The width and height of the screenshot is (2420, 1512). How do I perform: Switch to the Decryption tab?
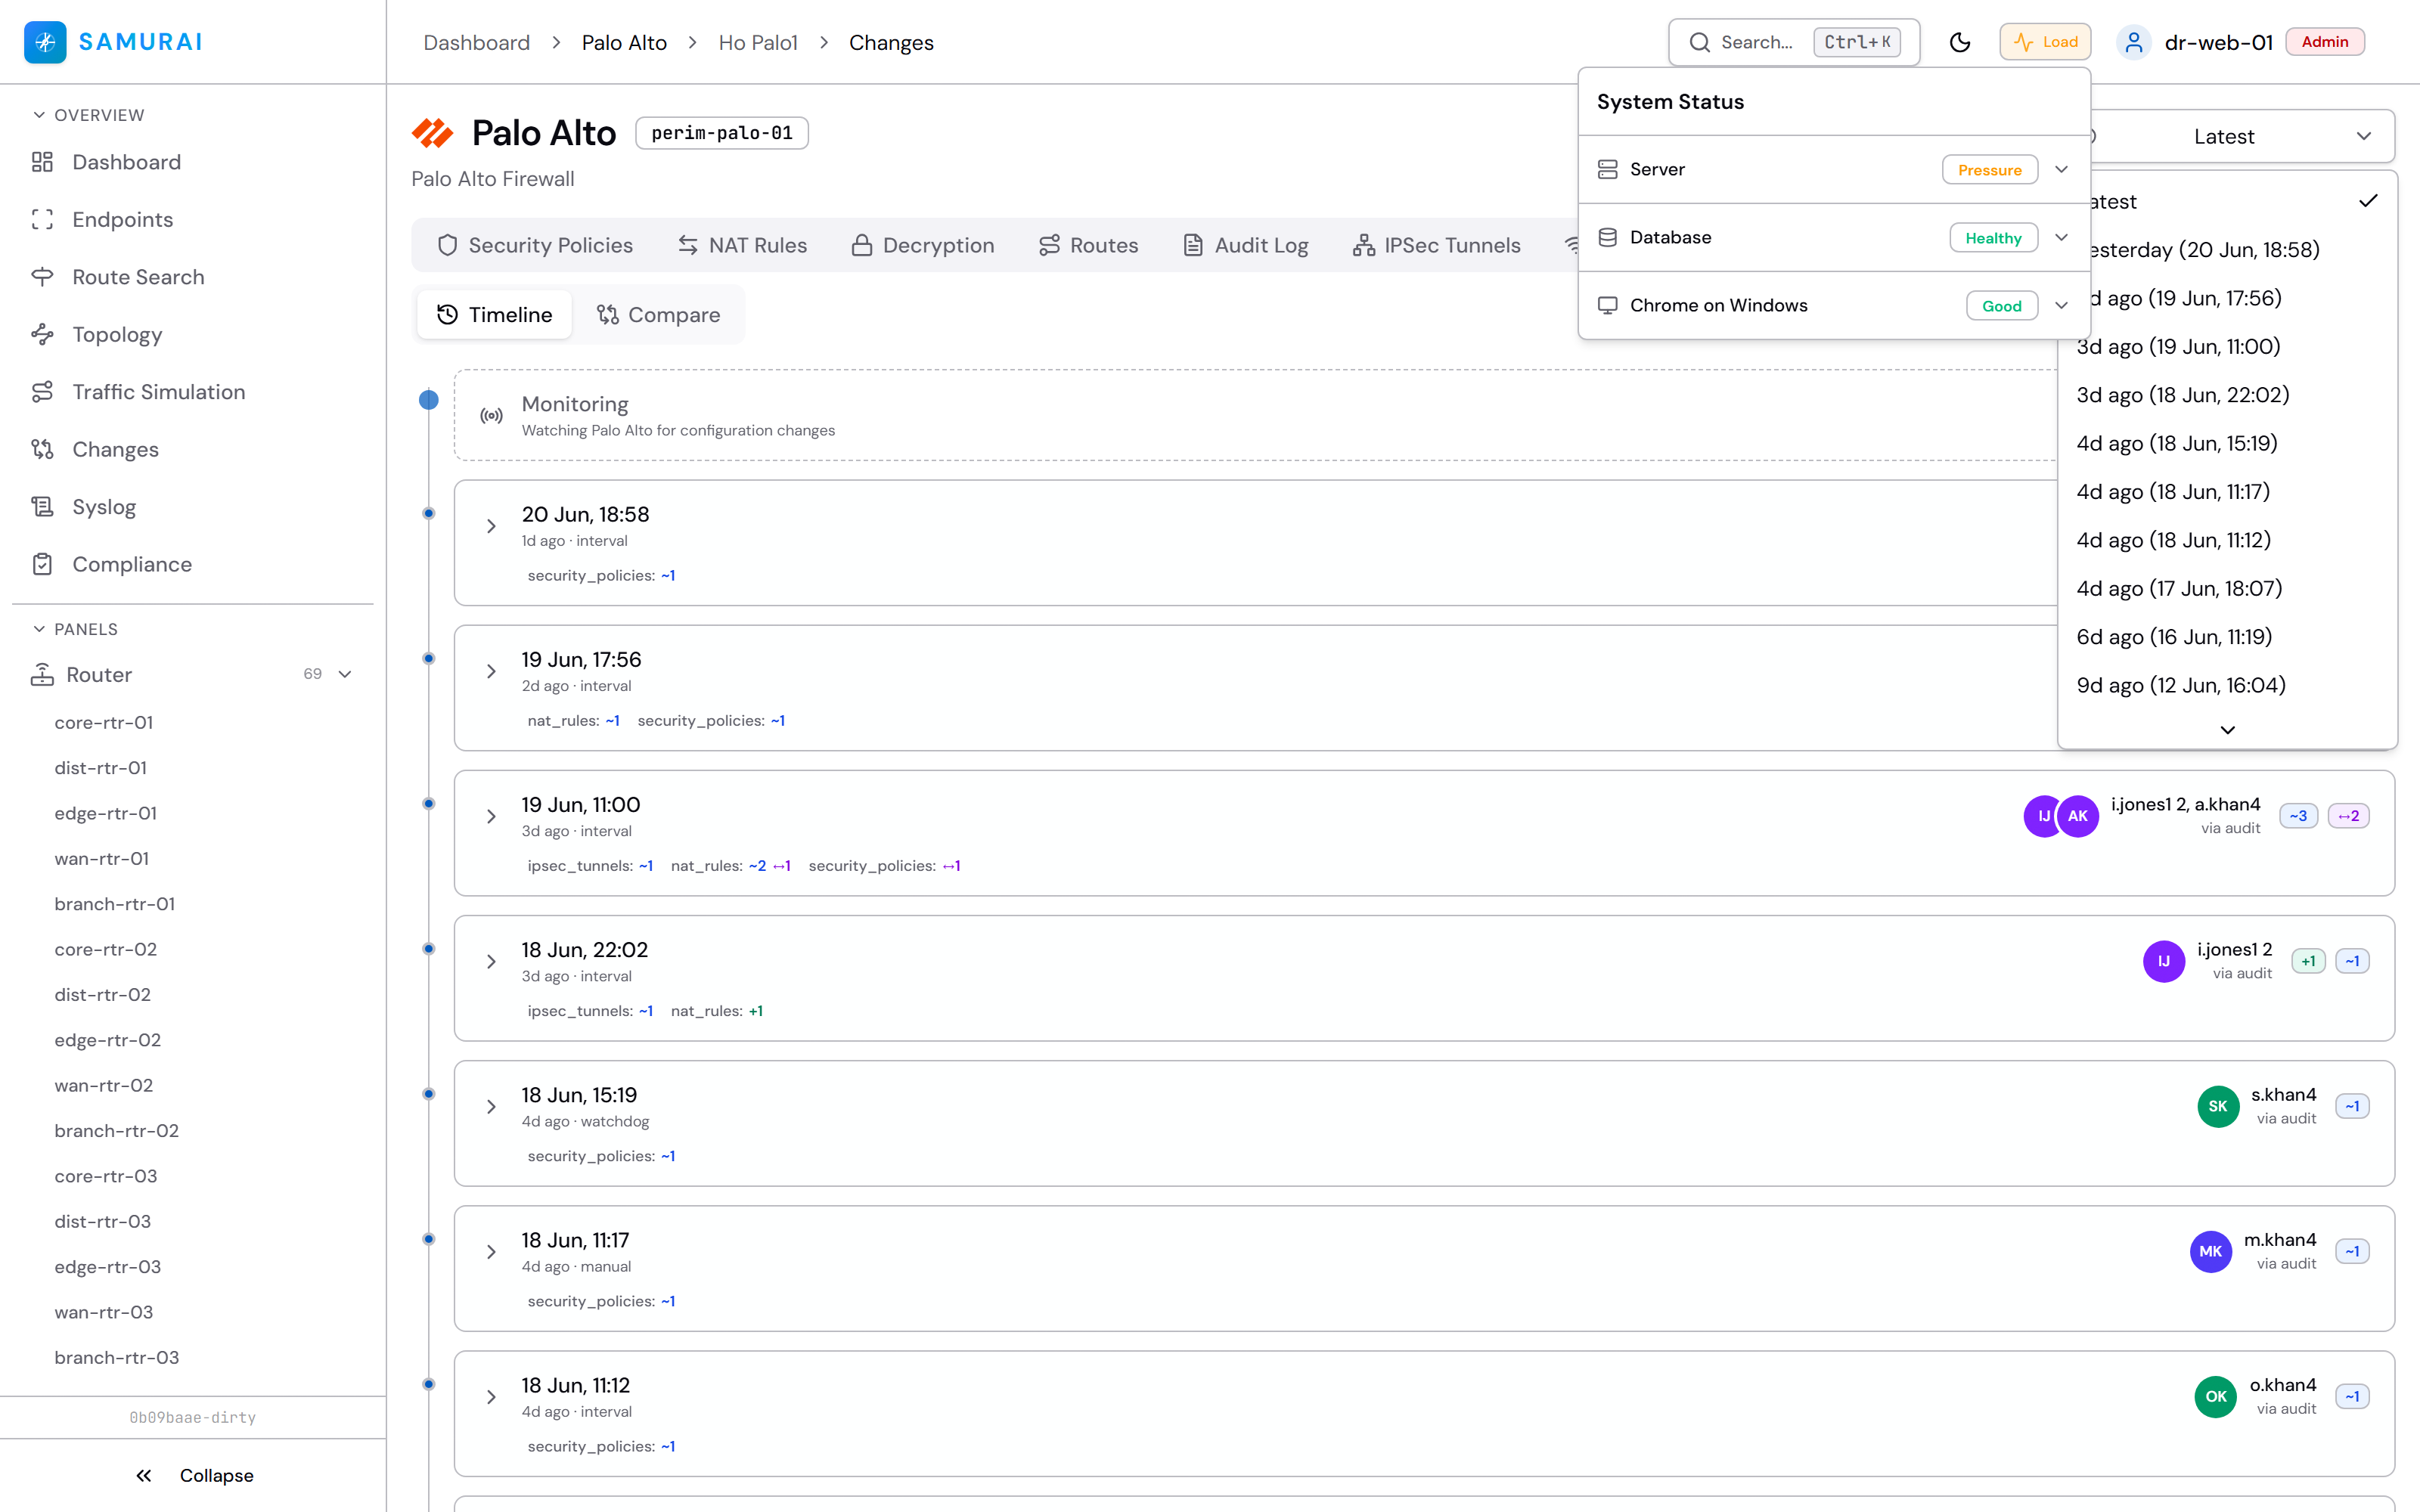click(923, 246)
